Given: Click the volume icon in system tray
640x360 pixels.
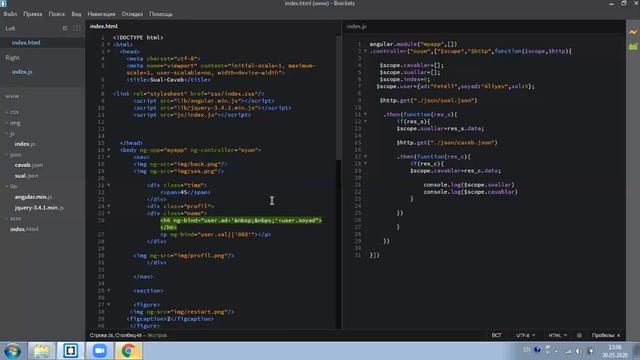Looking at the screenshot, I should pyautogui.click(x=579, y=351).
